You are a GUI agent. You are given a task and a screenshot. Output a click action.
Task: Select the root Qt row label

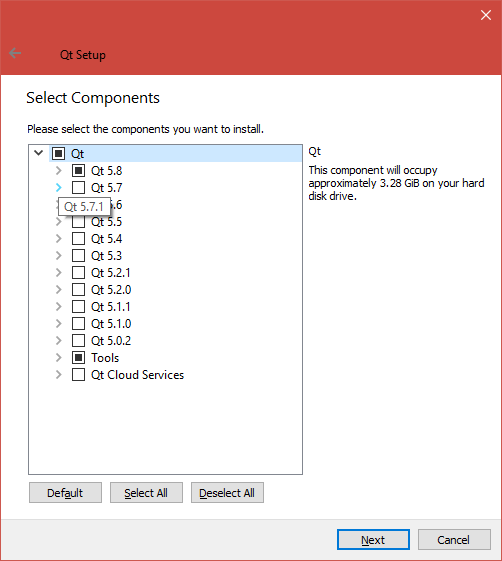(x=77, y=153)
